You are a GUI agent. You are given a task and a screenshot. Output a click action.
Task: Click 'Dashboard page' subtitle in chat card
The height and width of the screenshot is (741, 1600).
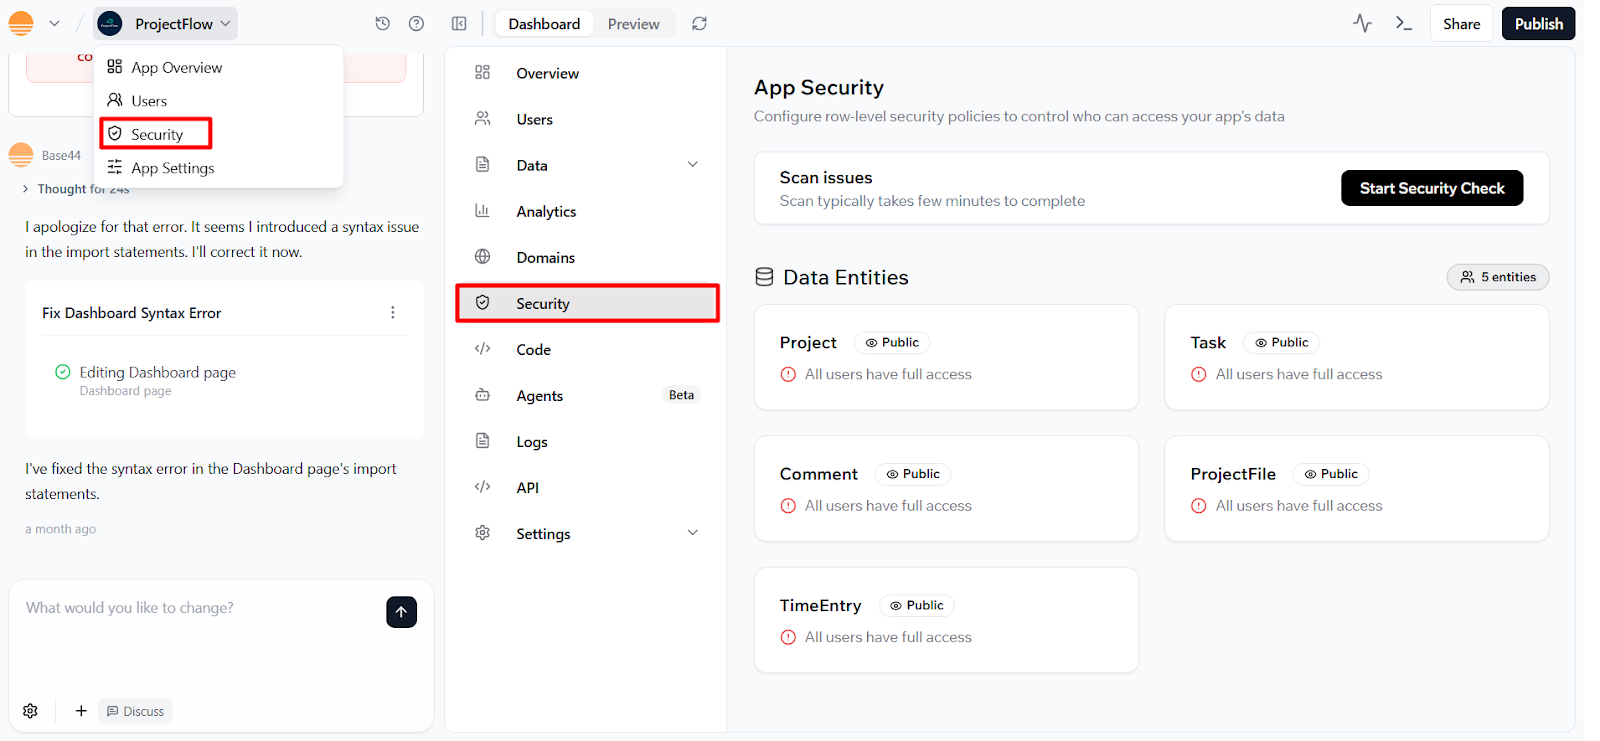pyautogui.click(x=126, y=391)
